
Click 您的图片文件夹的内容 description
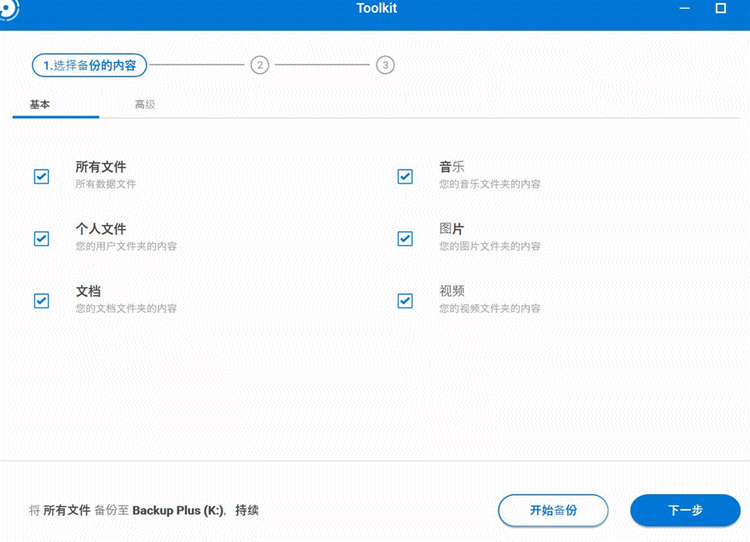pos(490,246)
